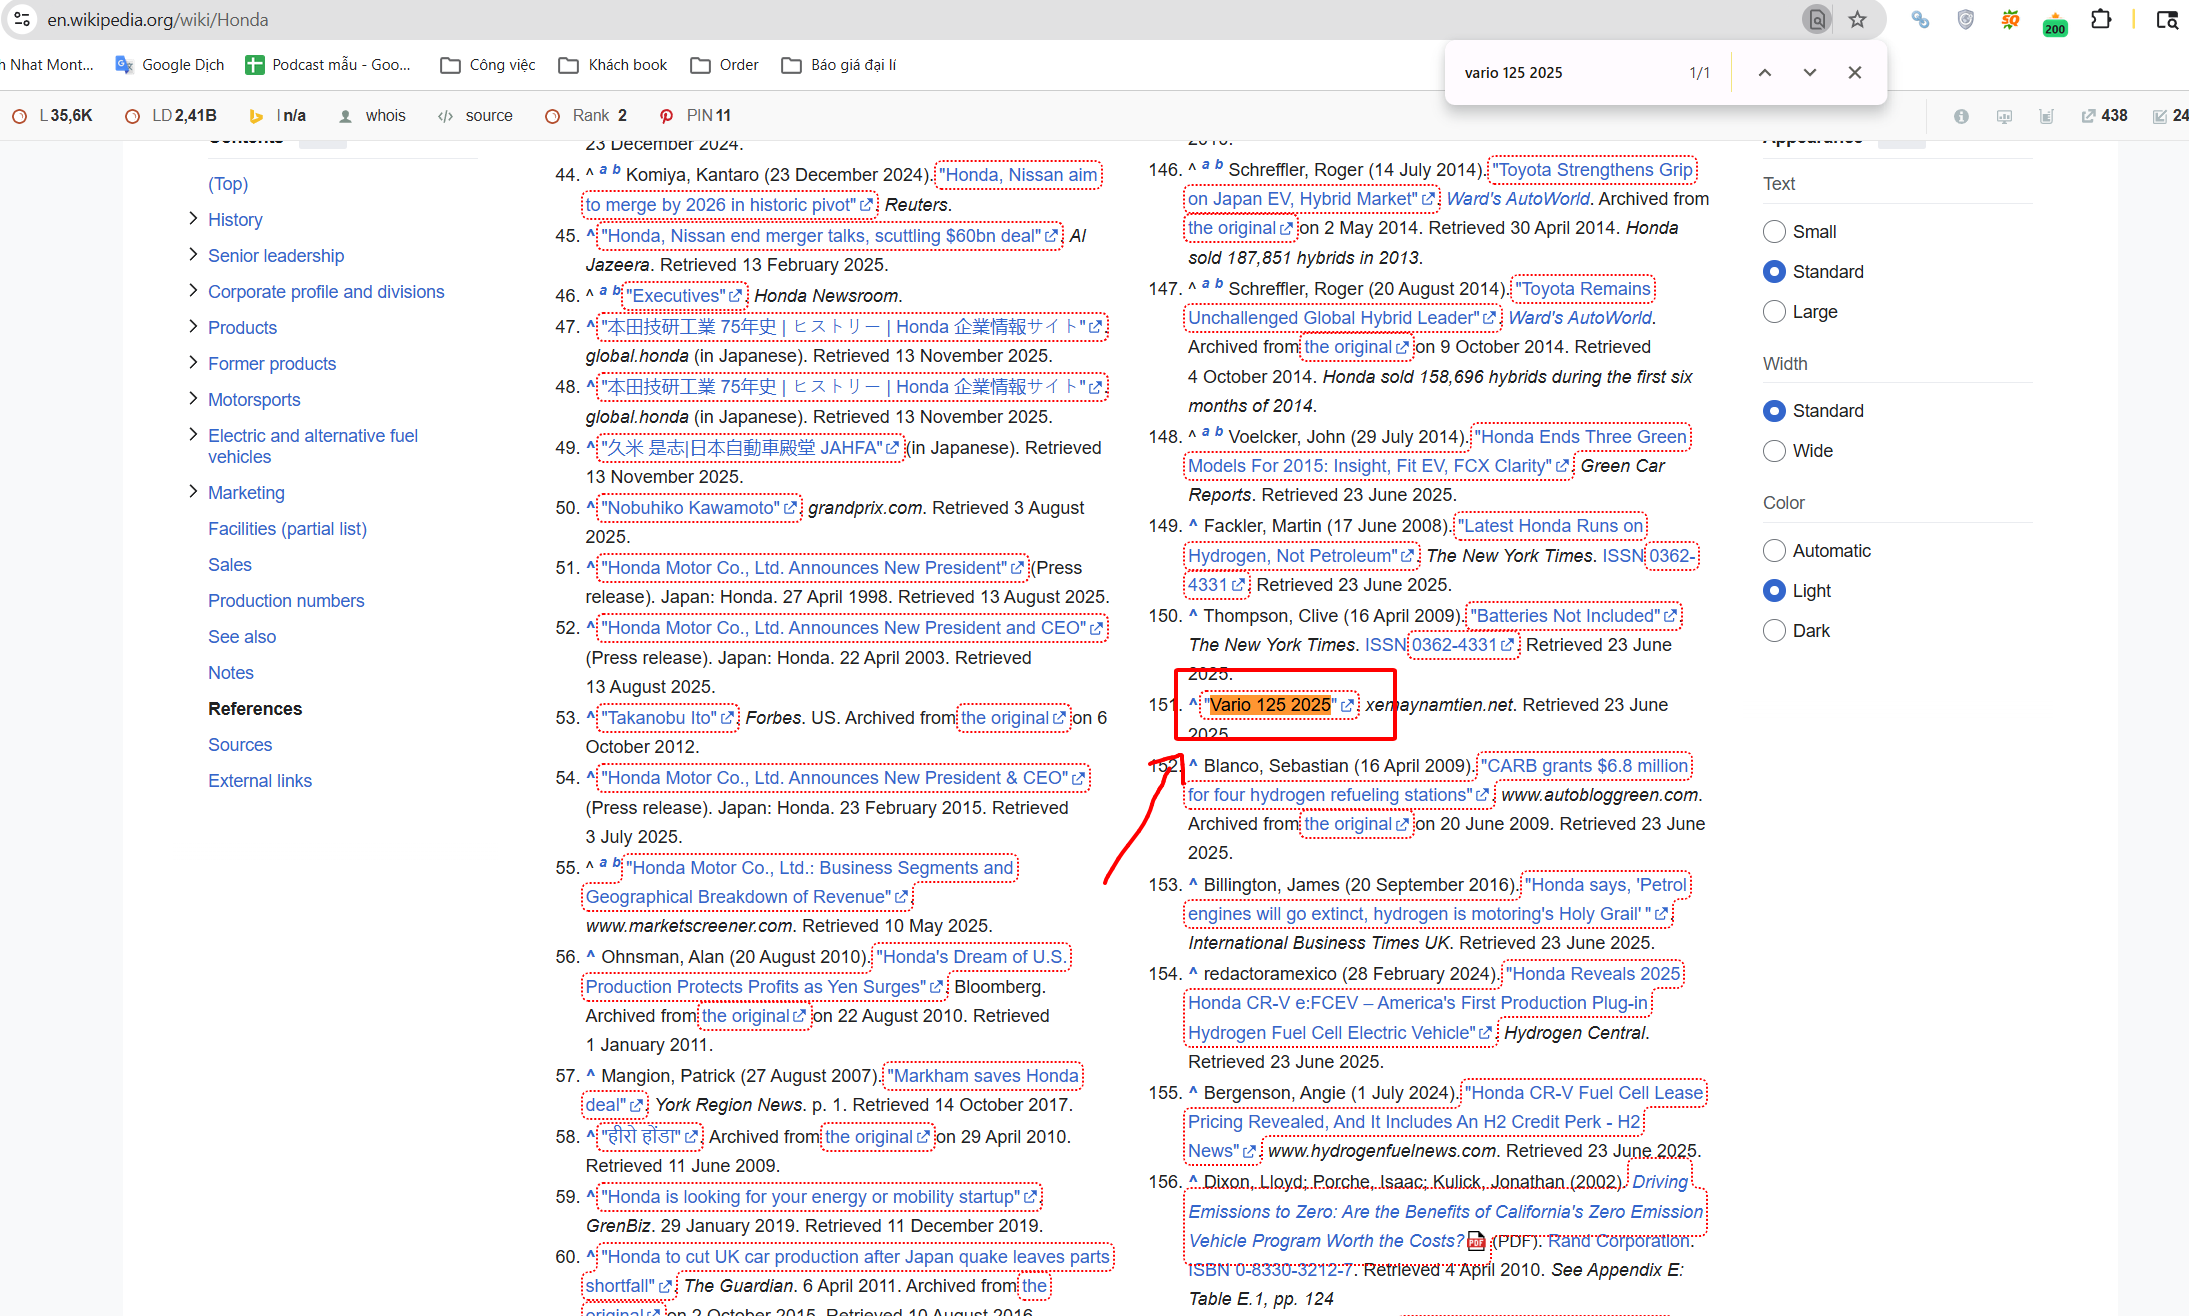The width and height of the screenshot is (2189, 1316).
Task: Open 'Takanobu Ito' Forbes reference link
Action: click(x=668, y=718)
